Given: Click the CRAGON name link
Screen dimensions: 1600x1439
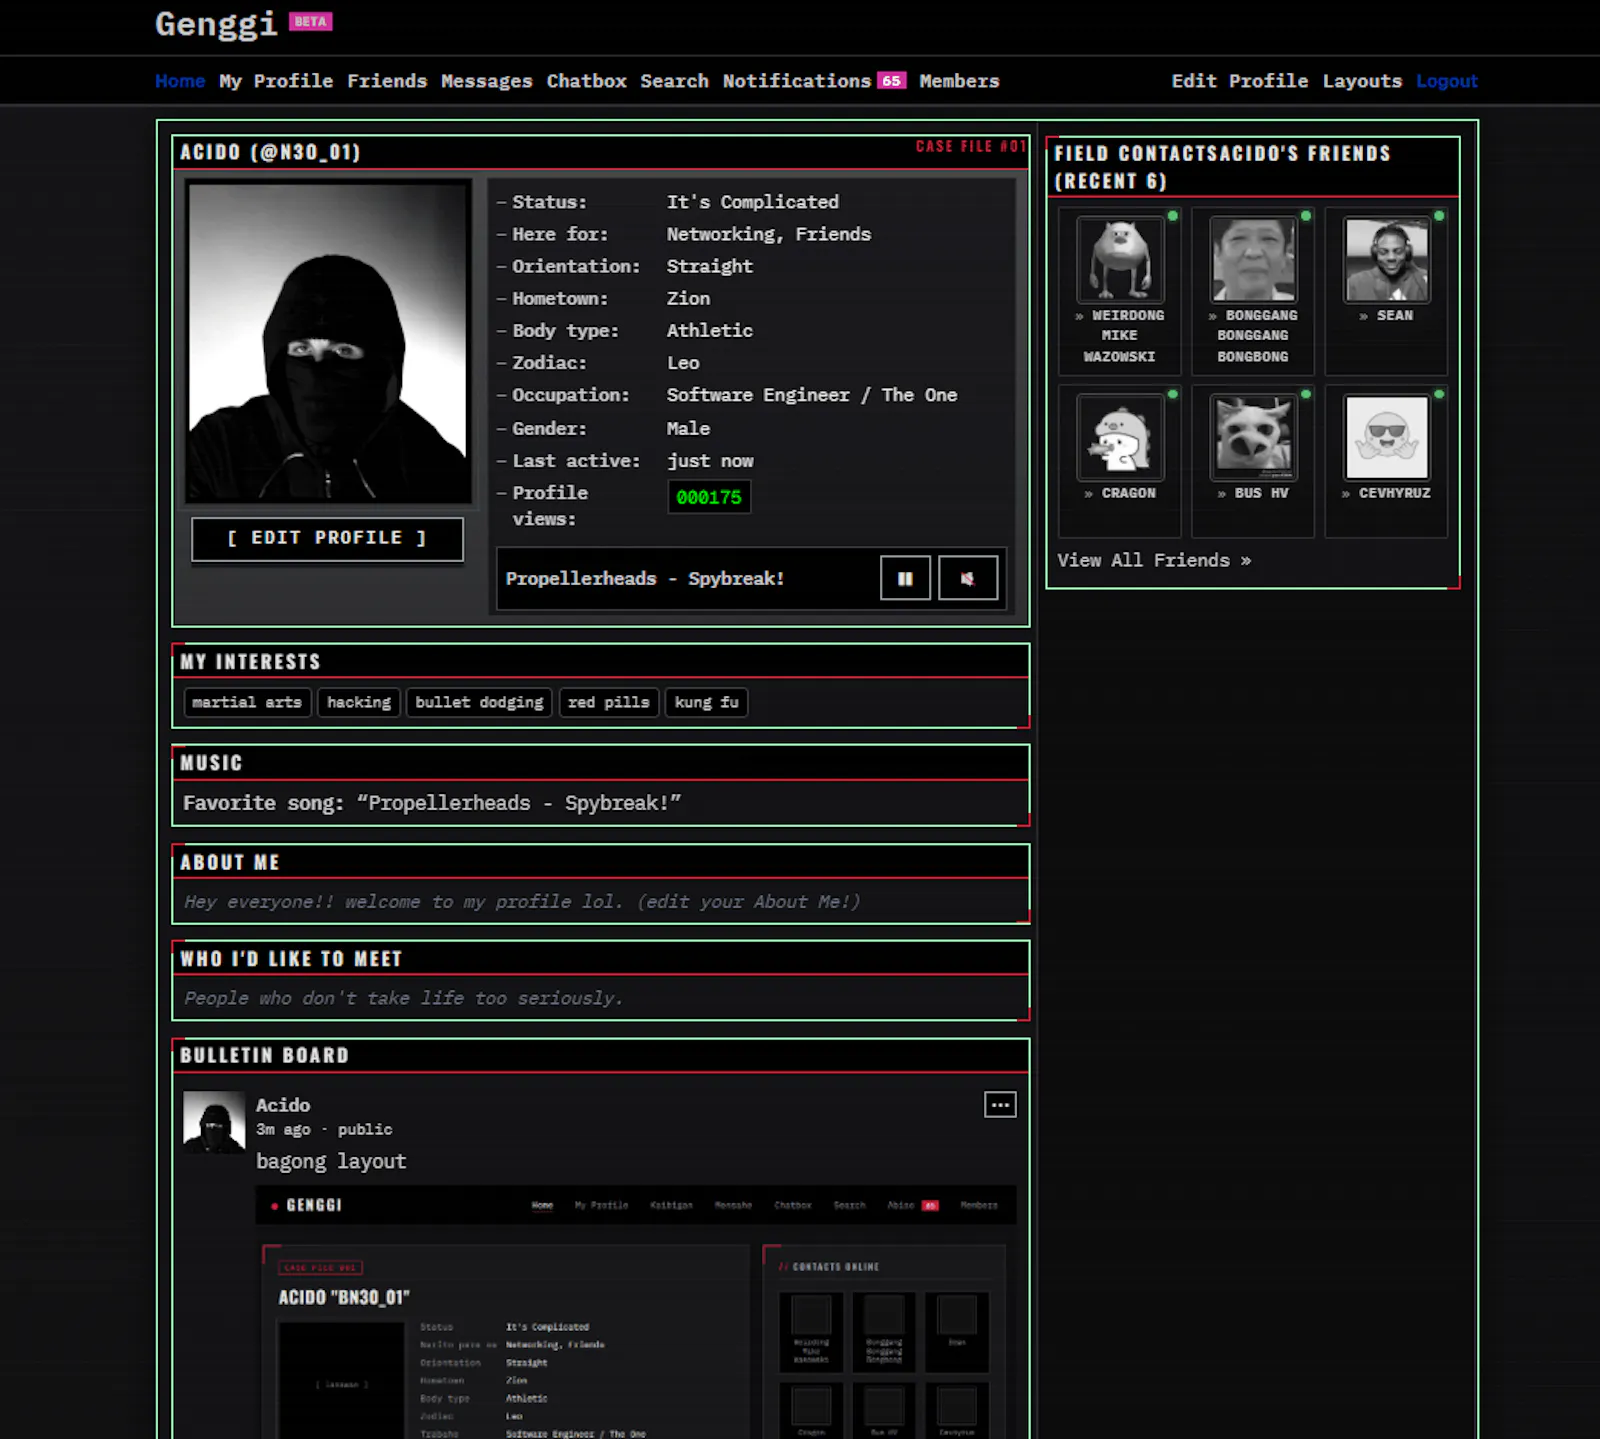Looking at the screenshot, I should click(x=1120, y=493).
